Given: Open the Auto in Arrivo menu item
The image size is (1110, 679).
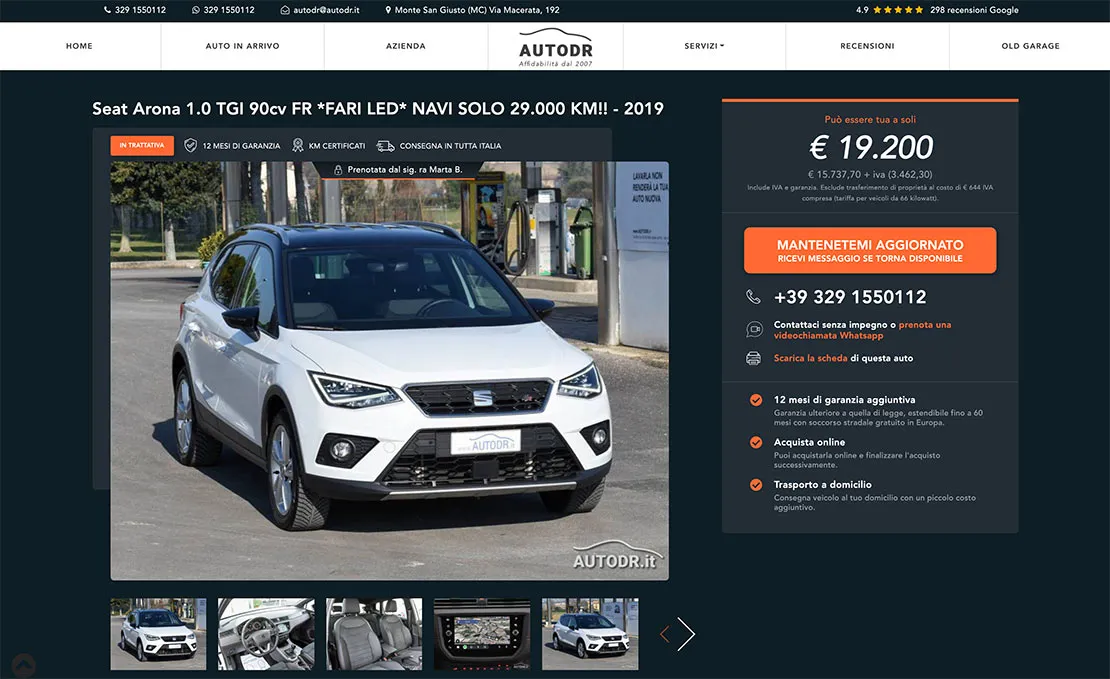Looking at the screenshot, I should coord(243,46).
